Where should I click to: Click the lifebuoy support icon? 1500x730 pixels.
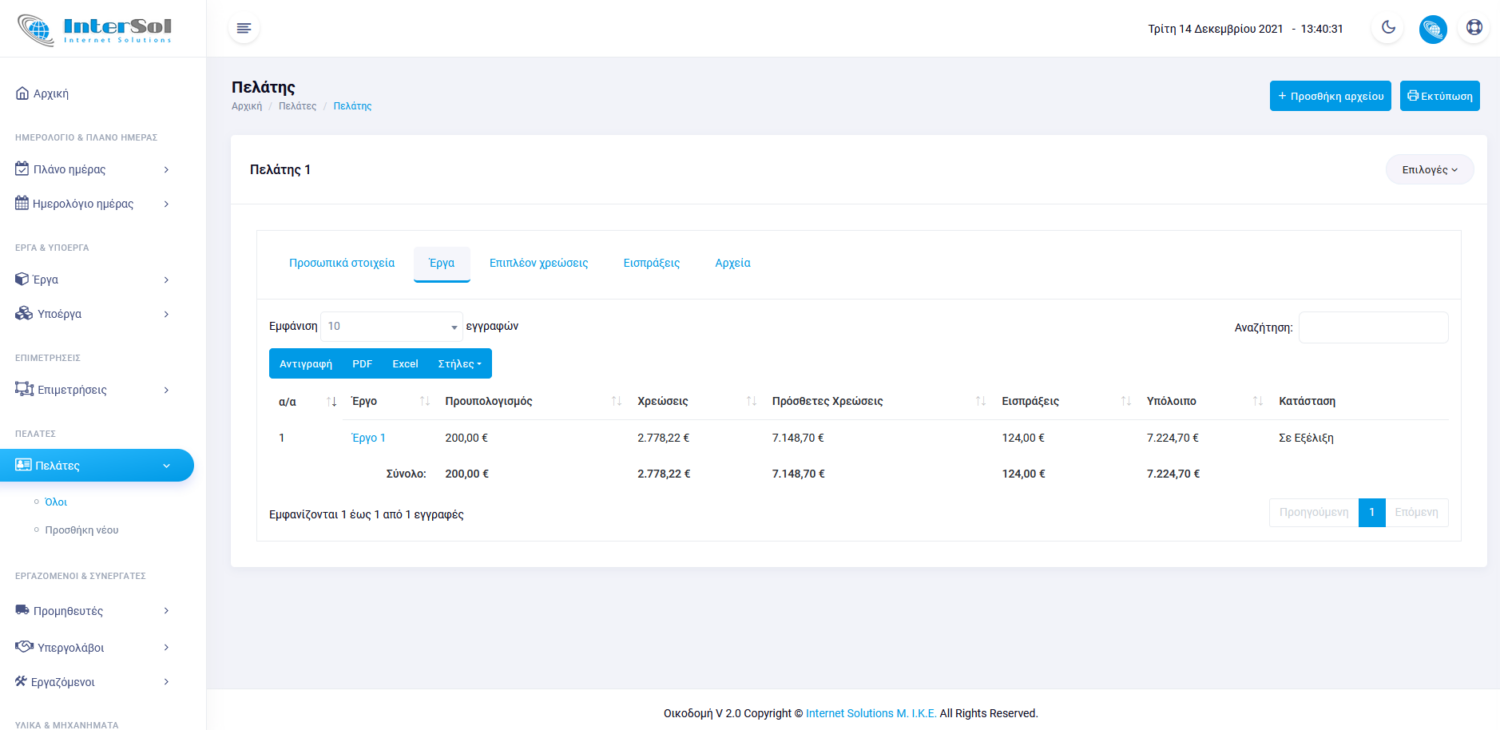tap(1474, 28)
